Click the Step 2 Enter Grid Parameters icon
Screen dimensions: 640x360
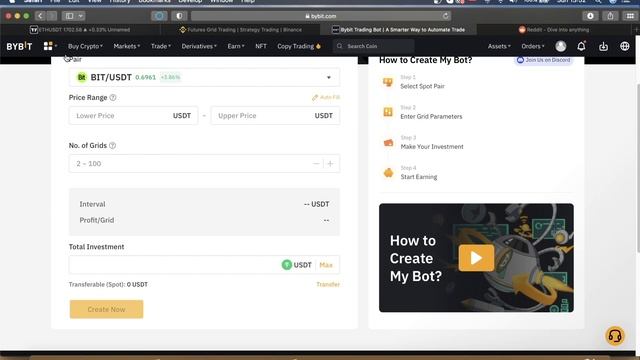click(x=388, y=112)
